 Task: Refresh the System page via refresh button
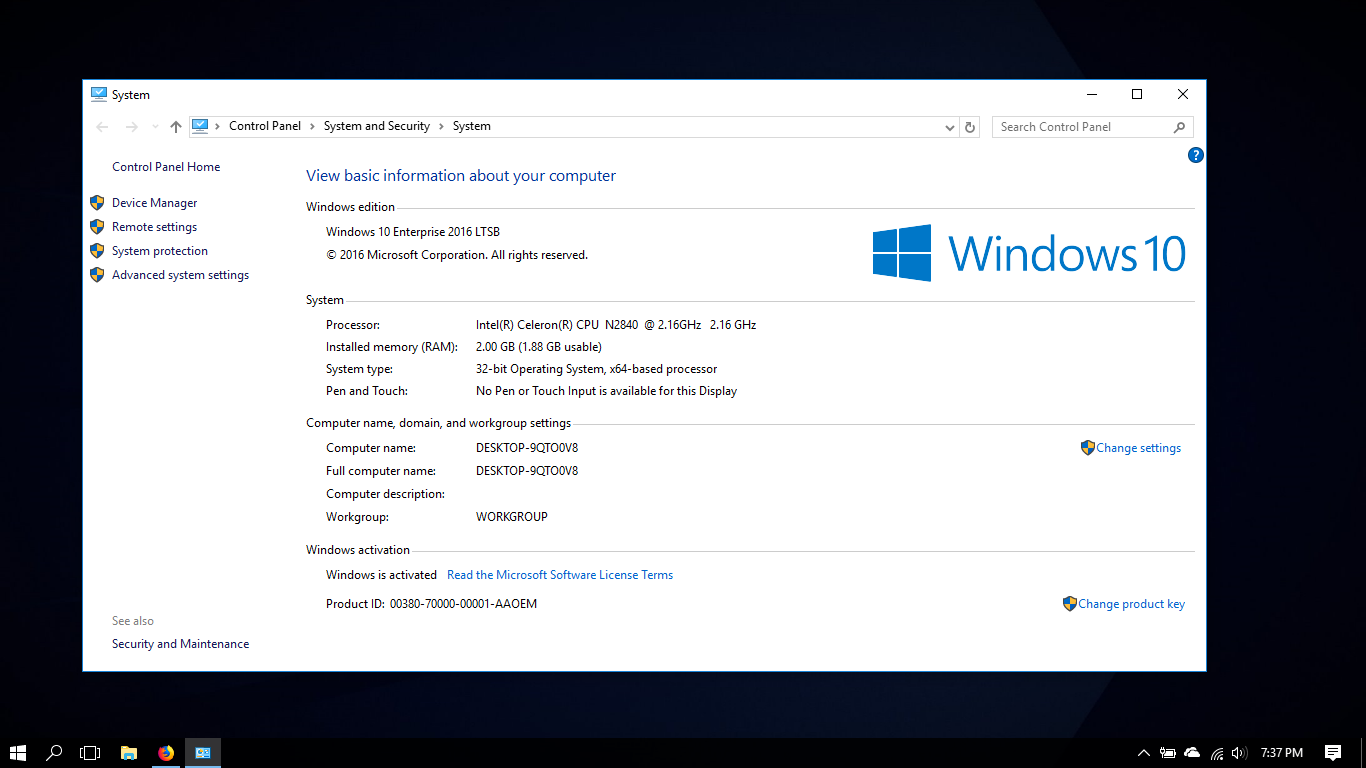point(969,127)
